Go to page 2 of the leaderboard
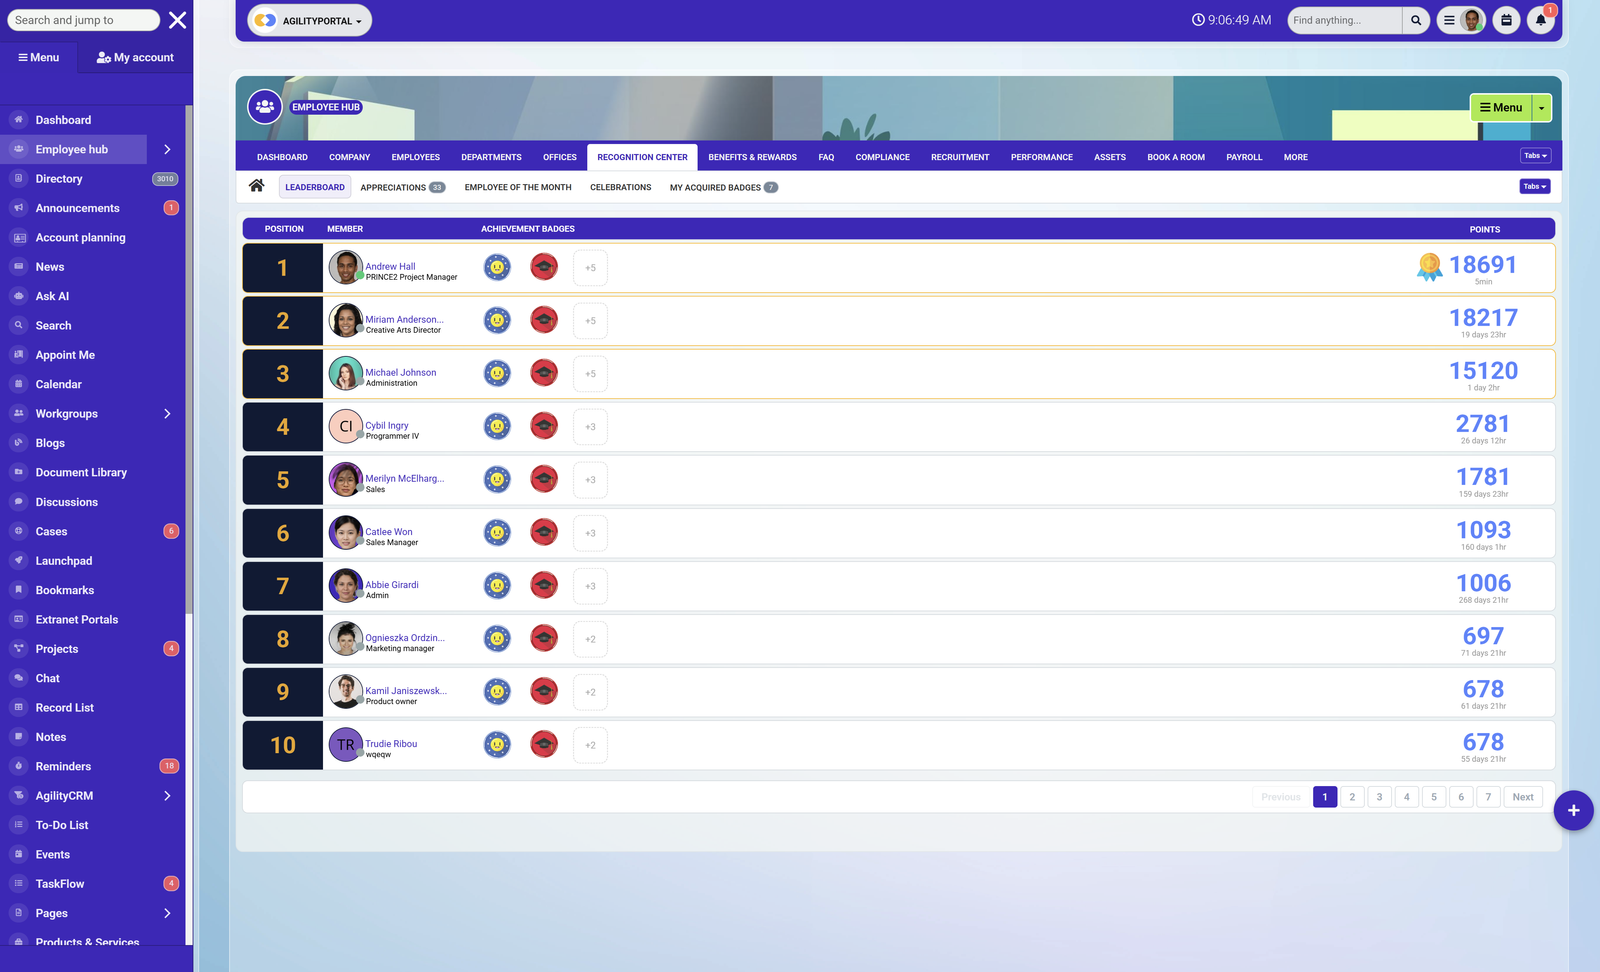The width and height of the screenshot is (1600, 972). coord(1352,797)
